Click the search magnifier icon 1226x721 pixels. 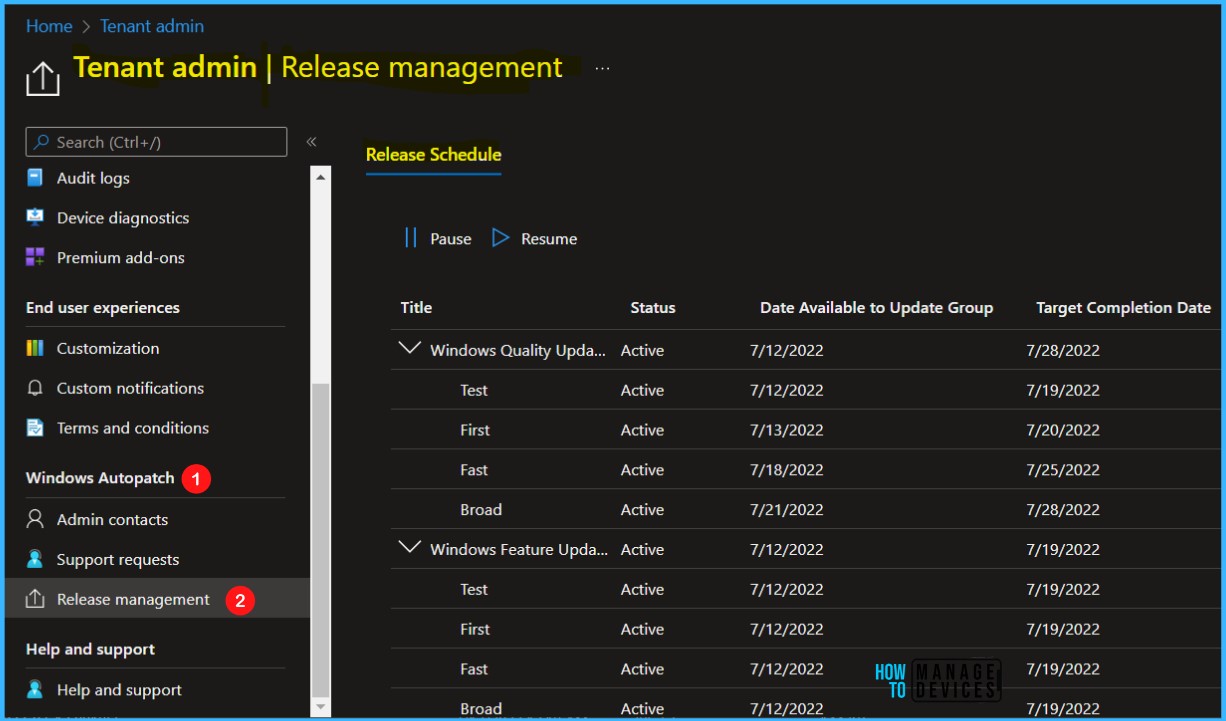point(42,142)
